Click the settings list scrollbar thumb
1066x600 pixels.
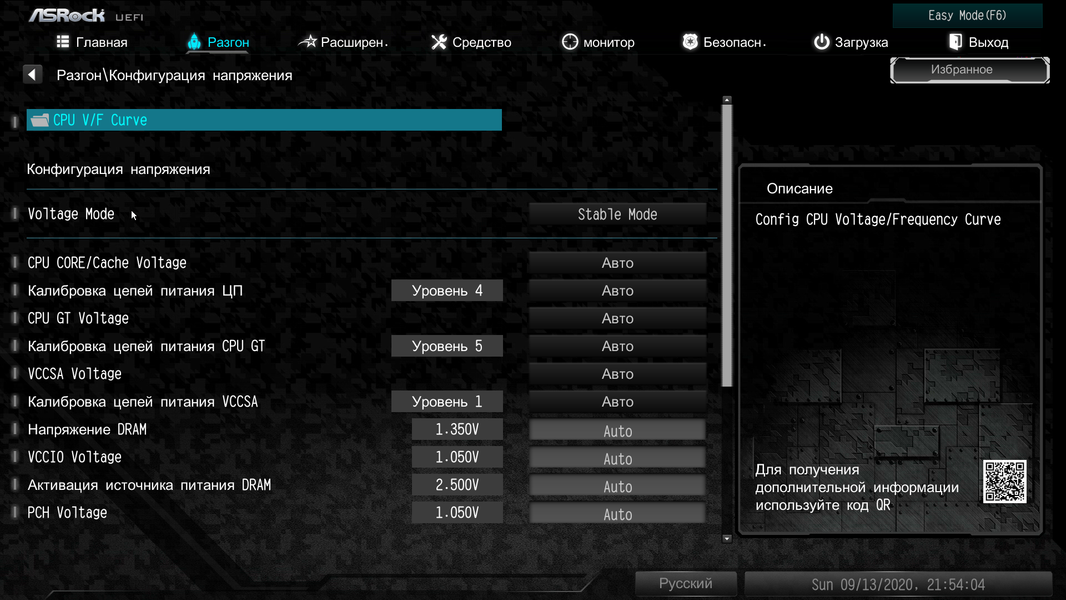click(x=727, y=245)
